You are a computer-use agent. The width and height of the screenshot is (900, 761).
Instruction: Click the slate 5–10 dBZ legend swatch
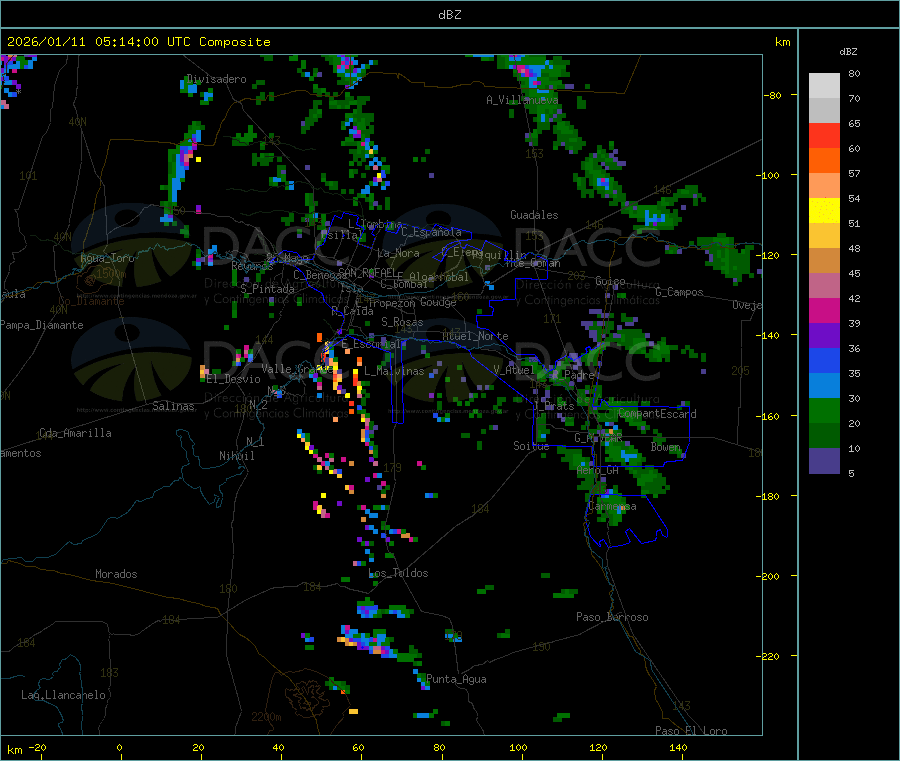pyautogui.click(x=824, y=461)
